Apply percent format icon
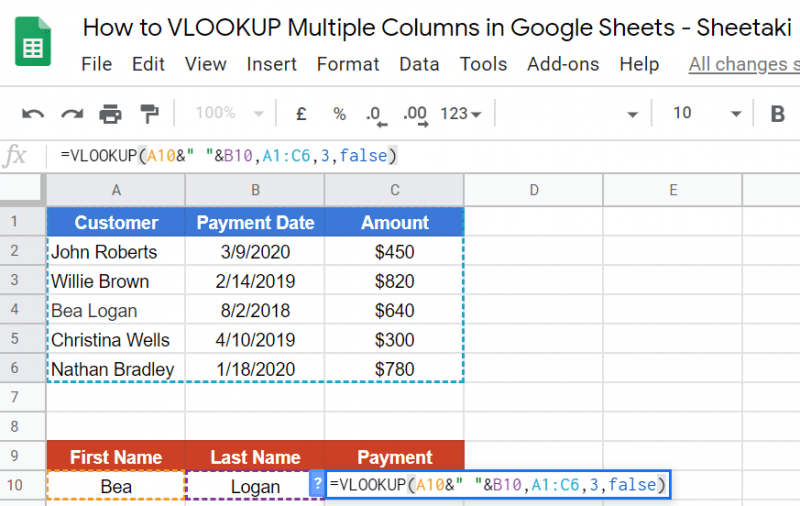800x506 pixels. 340,114
